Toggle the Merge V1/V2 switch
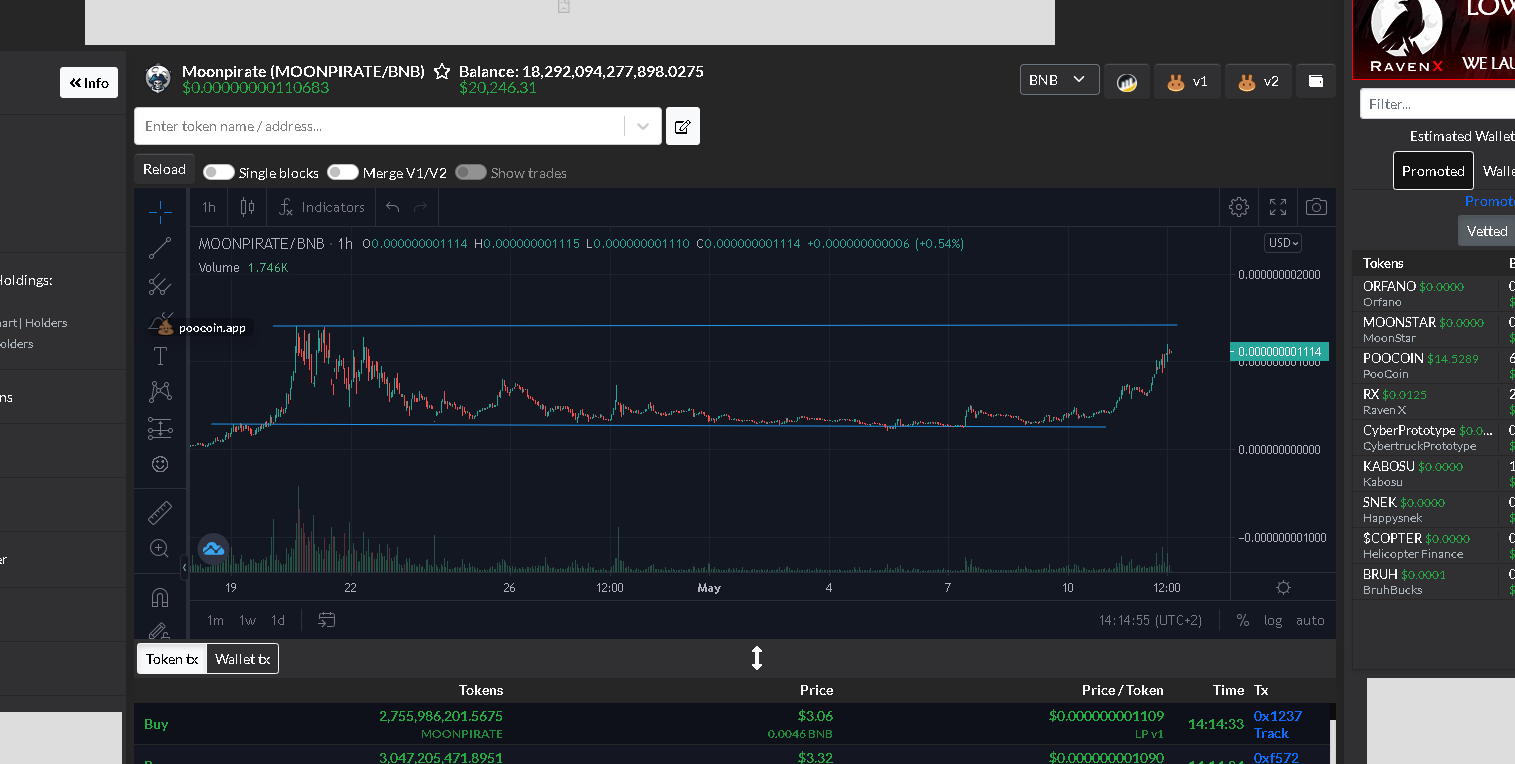The image size is (1515, 764). [343, 172]
